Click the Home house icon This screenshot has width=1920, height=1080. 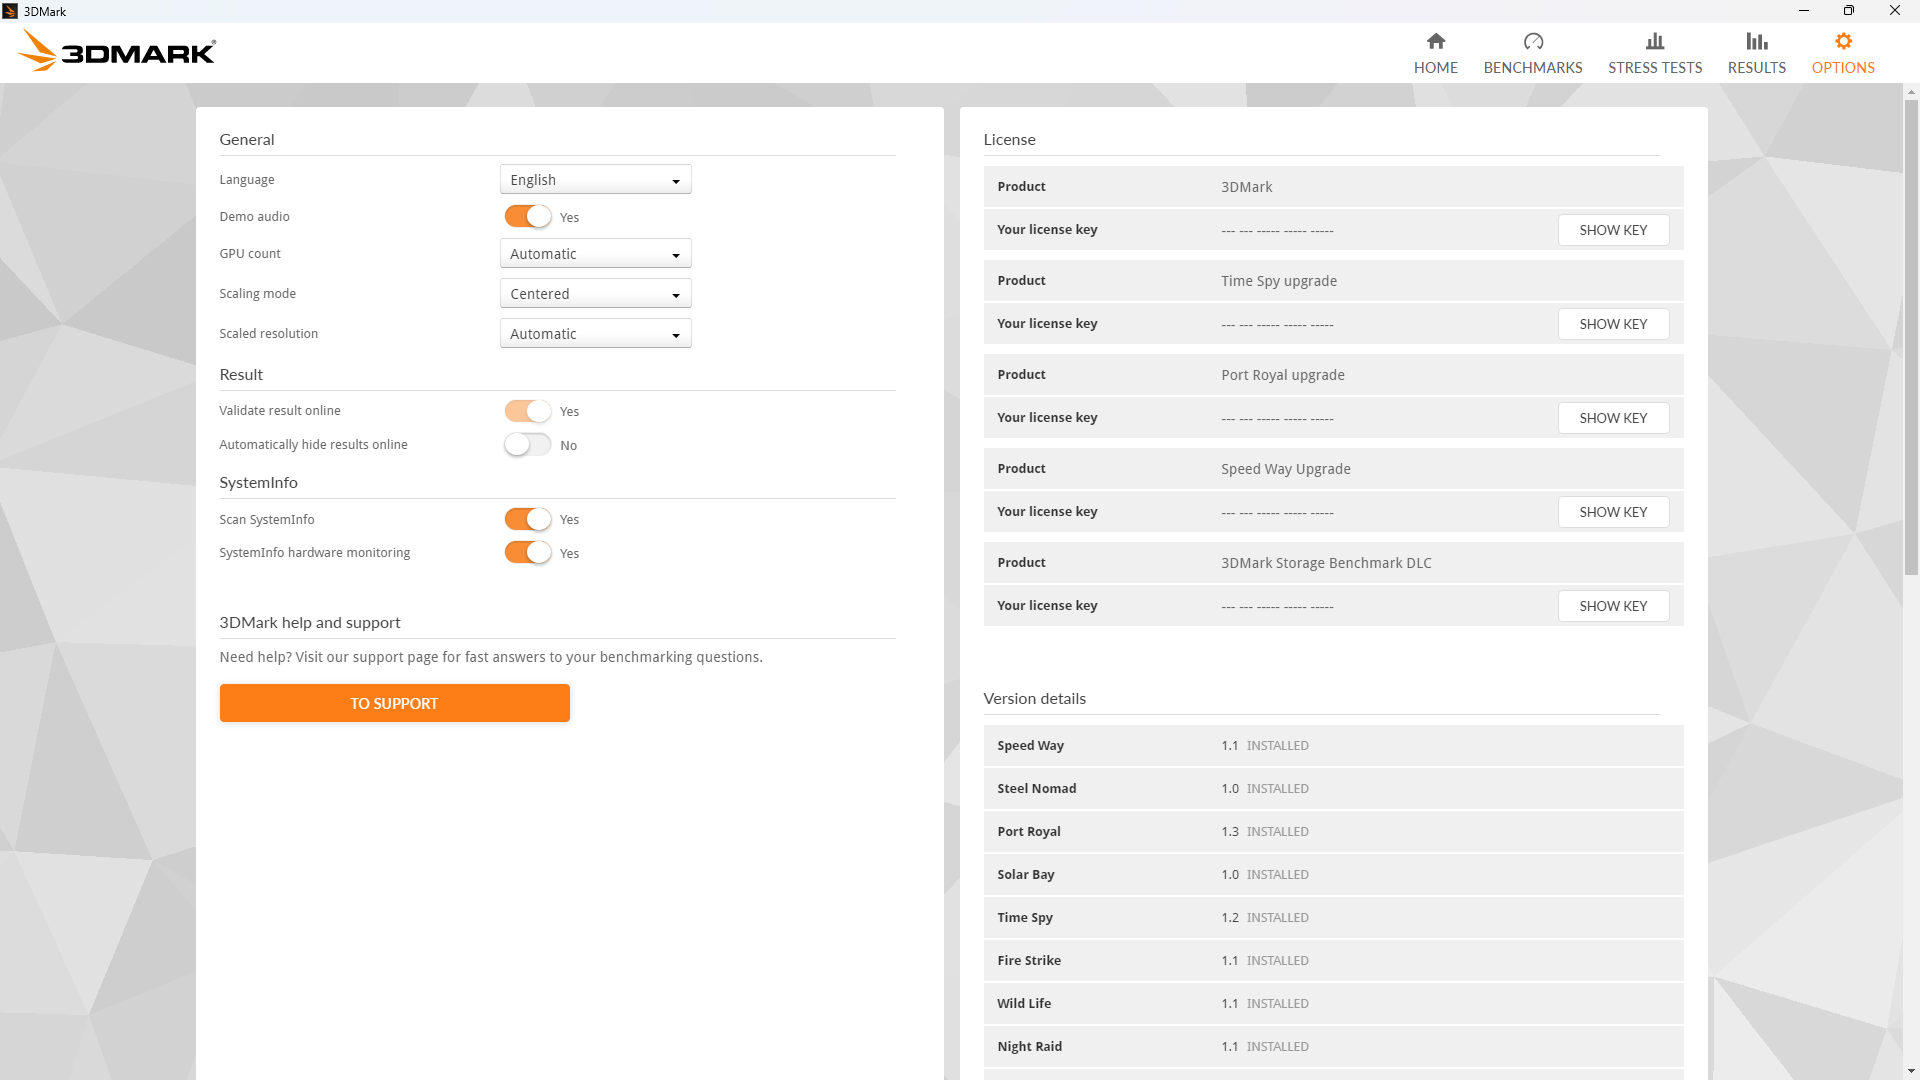(x=1436, y=41)
